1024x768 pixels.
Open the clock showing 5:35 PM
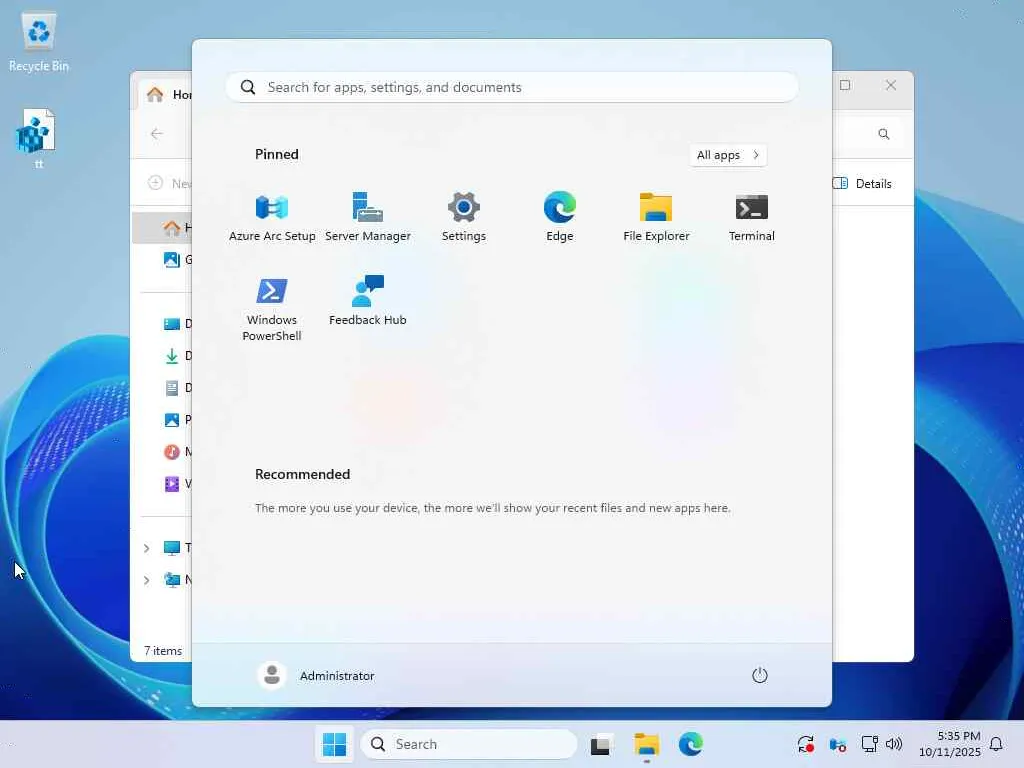(950, 744)
